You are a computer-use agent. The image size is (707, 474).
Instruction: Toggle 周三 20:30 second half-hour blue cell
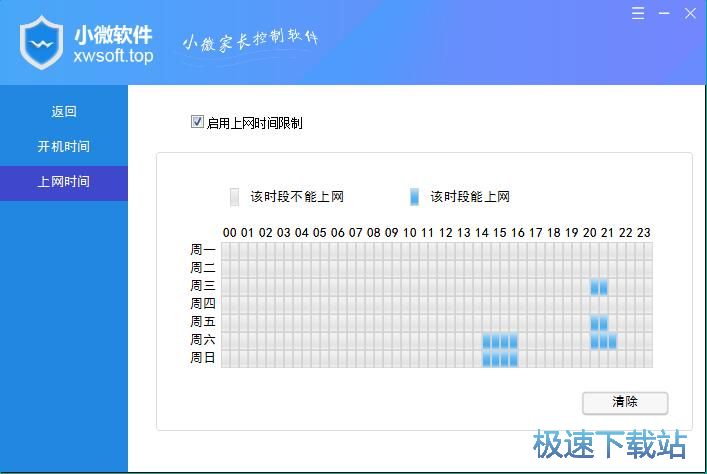(603, 287)
